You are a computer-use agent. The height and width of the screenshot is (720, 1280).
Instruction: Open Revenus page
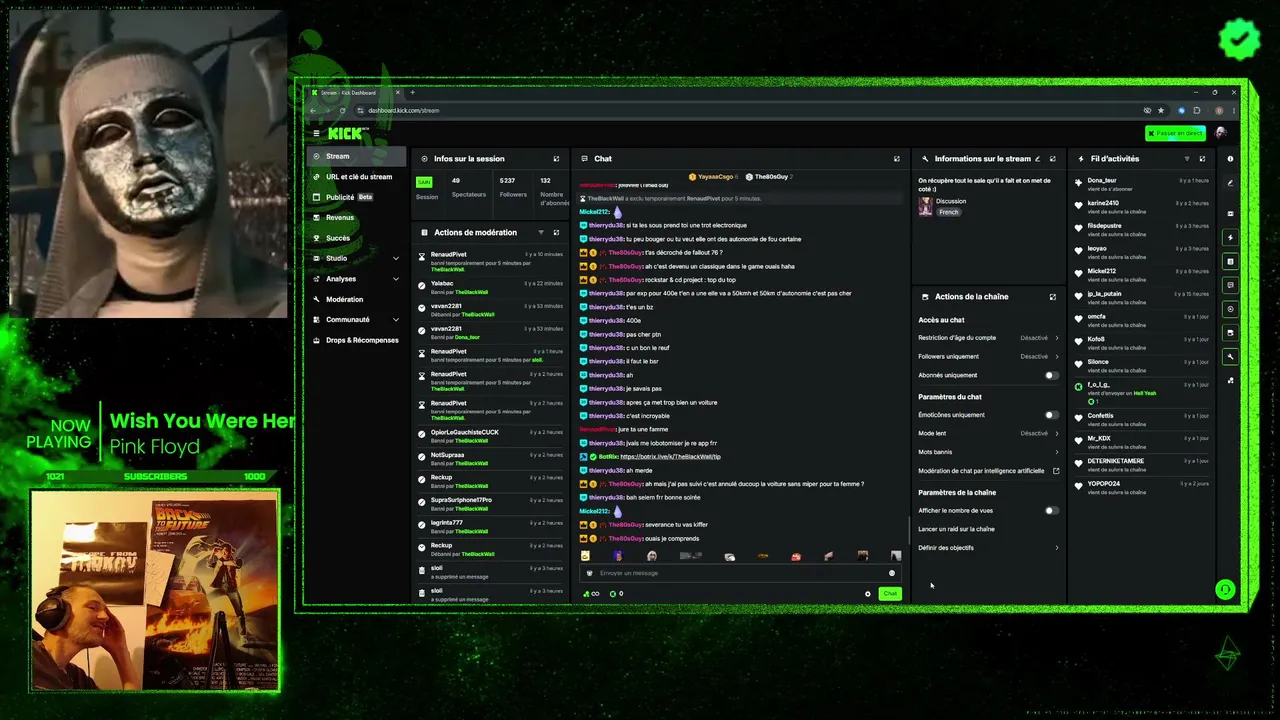point(356,218)
